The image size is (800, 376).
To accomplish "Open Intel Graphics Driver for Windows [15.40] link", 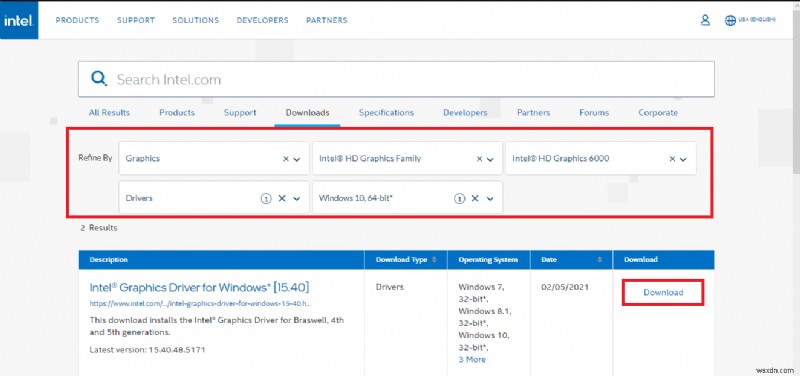I will pyautogui.click(x=199, y=287).
